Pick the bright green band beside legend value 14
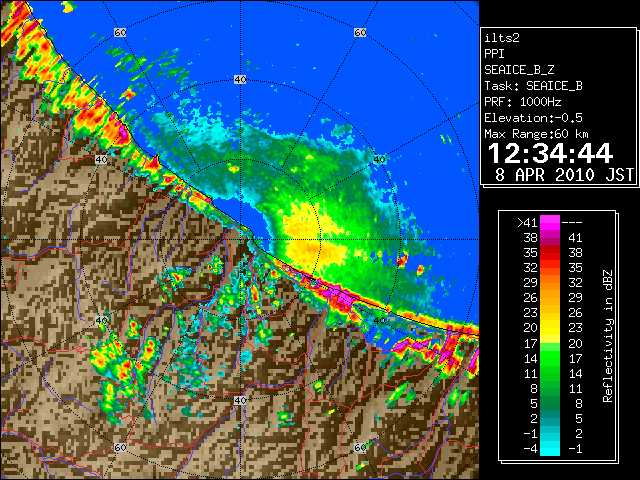The width and height of the screenshot is (640, 480). click(x=550, y=358)
